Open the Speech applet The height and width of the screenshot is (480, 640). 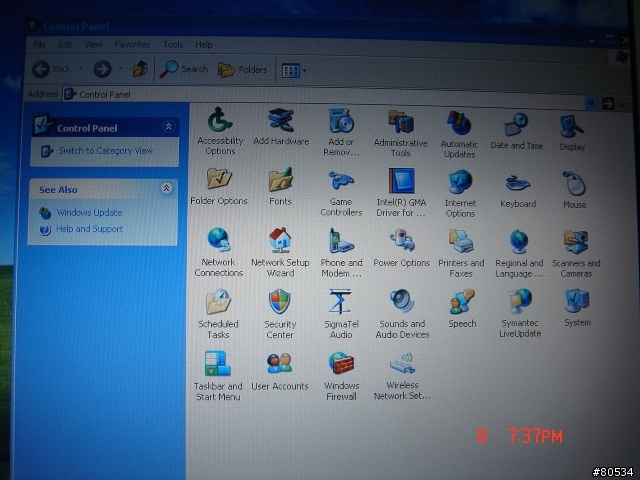(462, 309)
